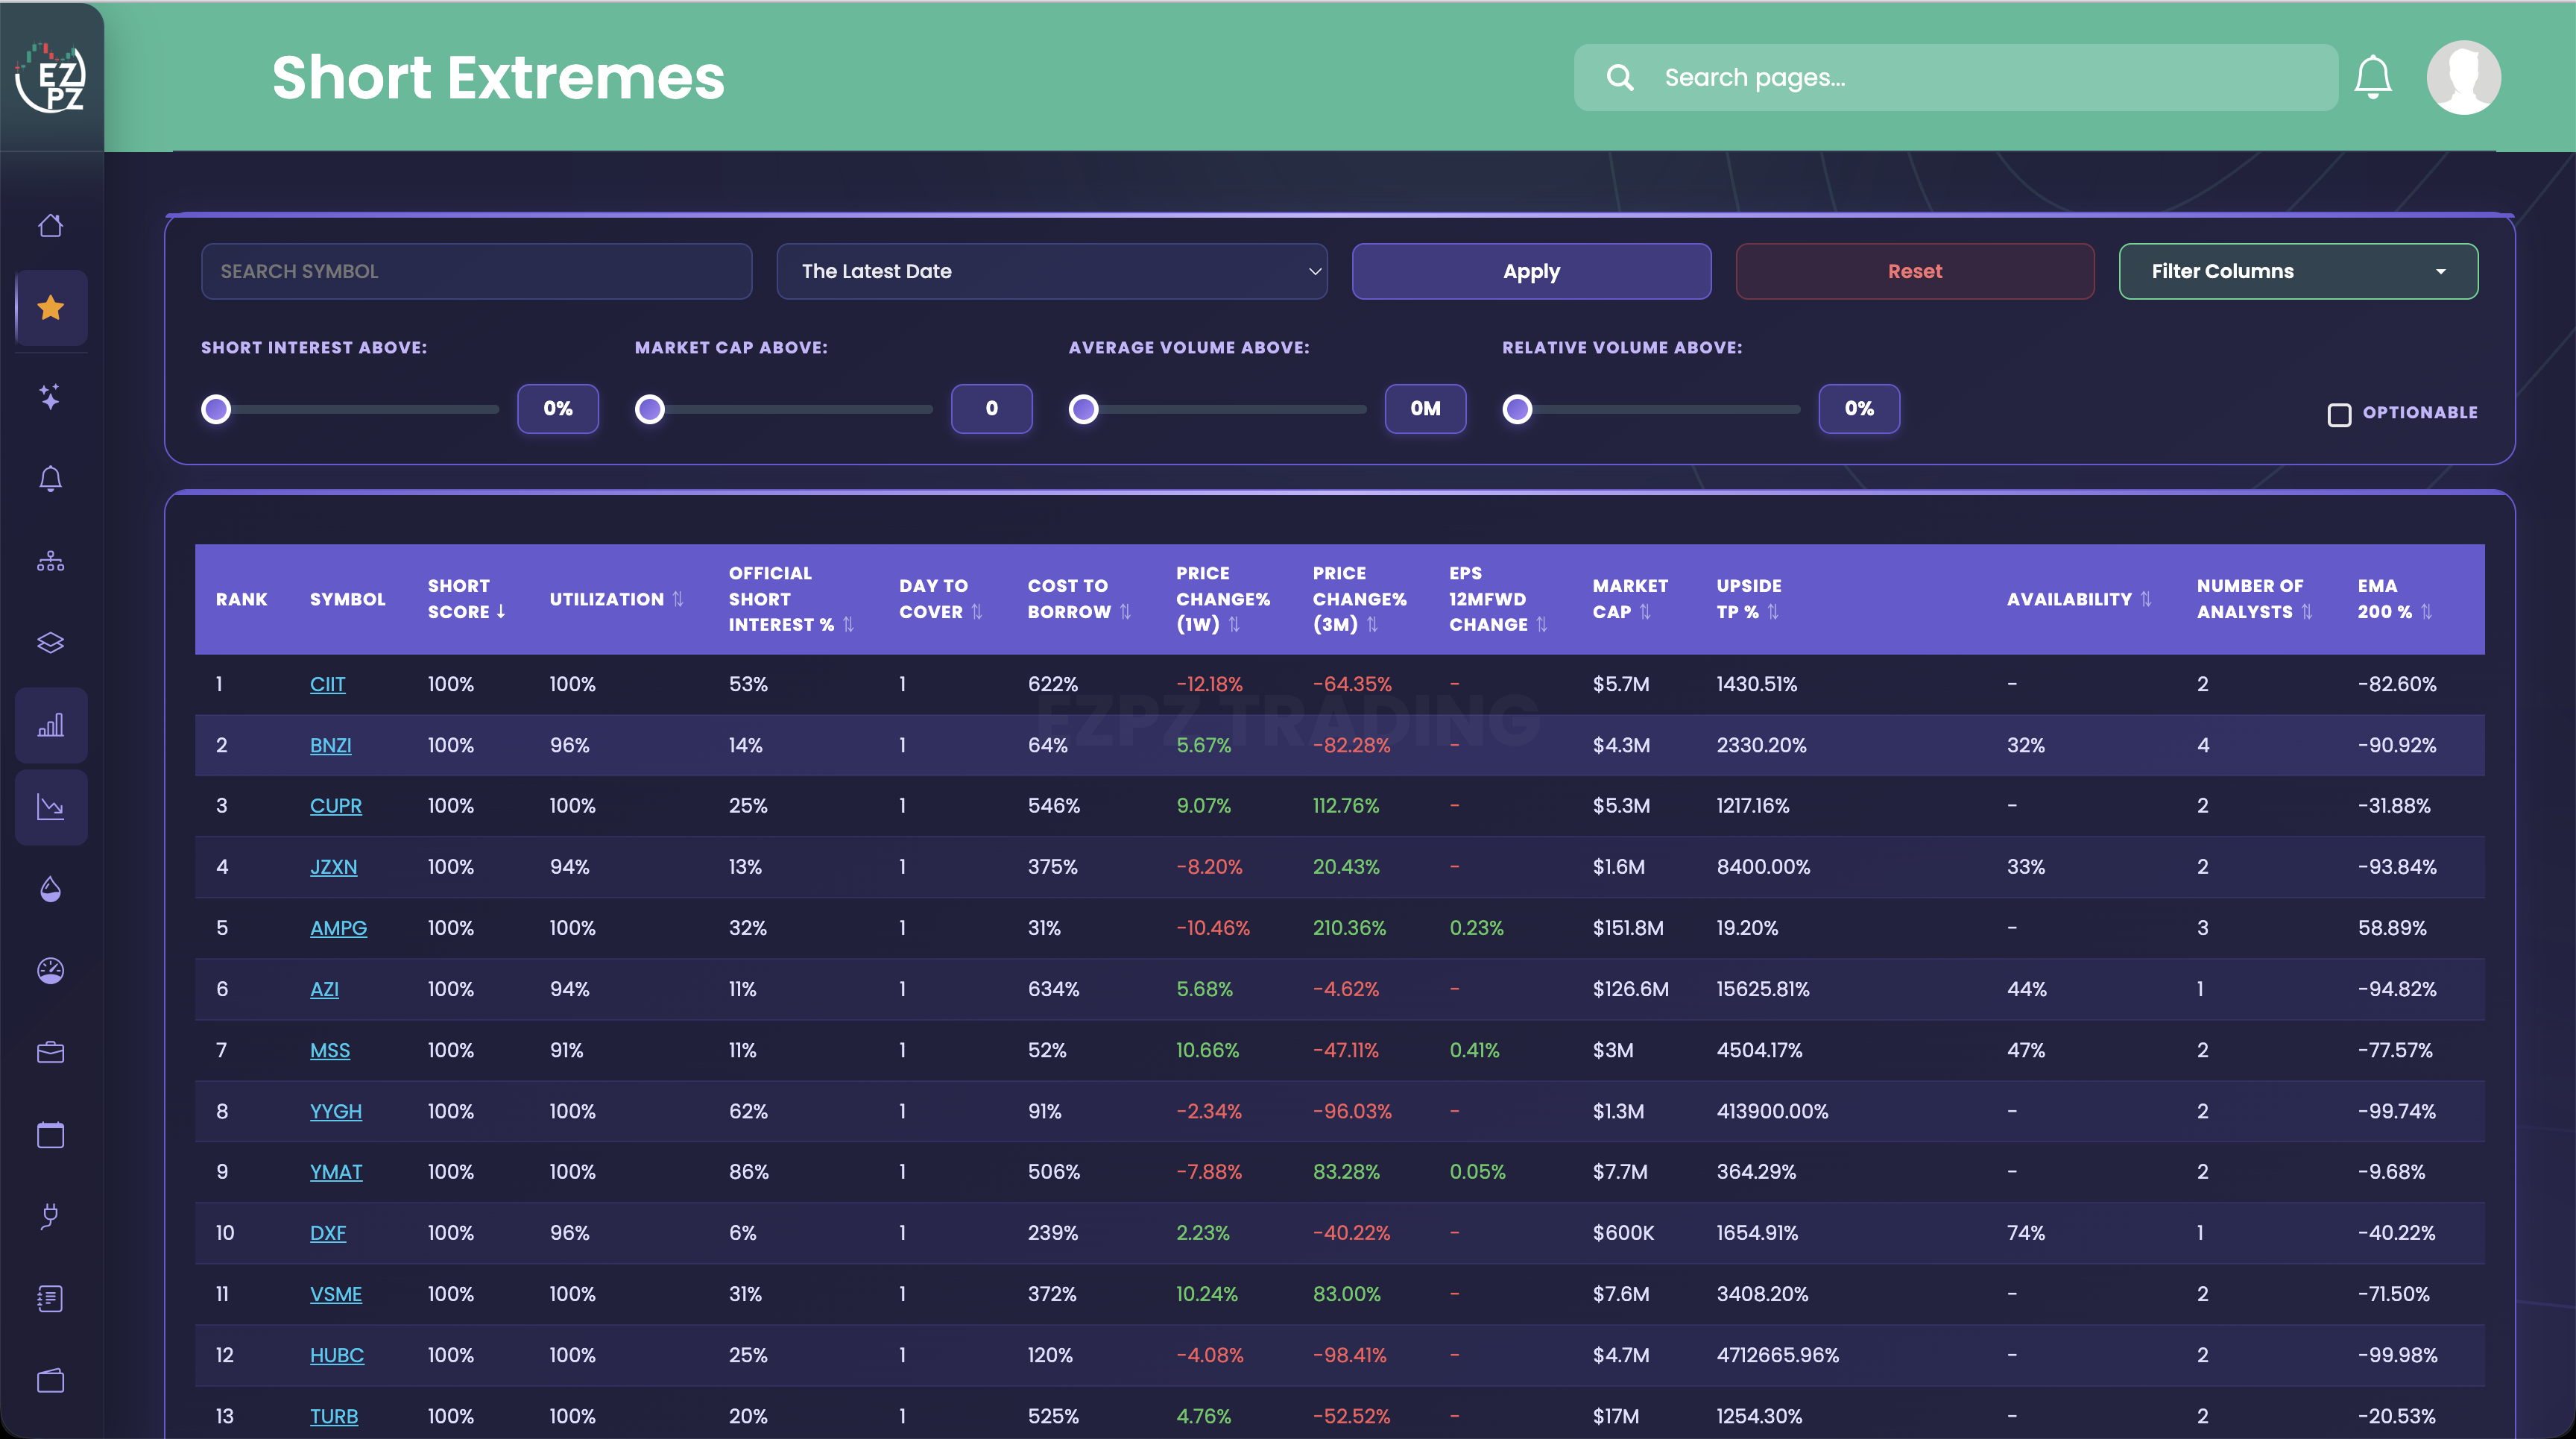Enable the Optionable checkbox
2576x1439 pixels.
click(x=2339, y=414)
